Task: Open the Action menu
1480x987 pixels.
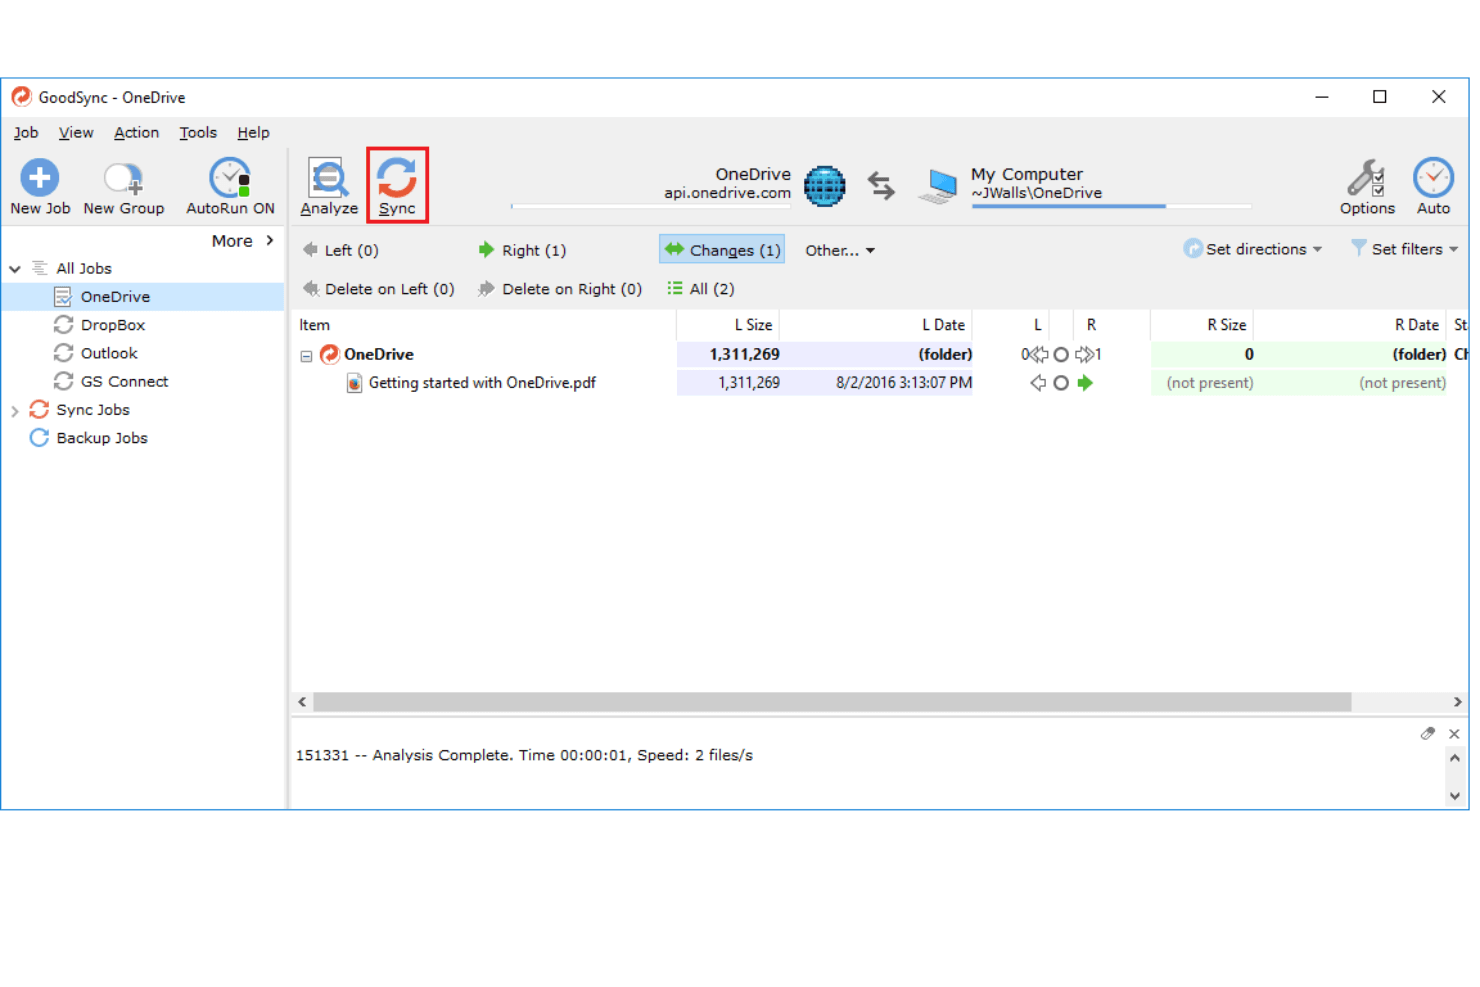Action: coord(136,132)
